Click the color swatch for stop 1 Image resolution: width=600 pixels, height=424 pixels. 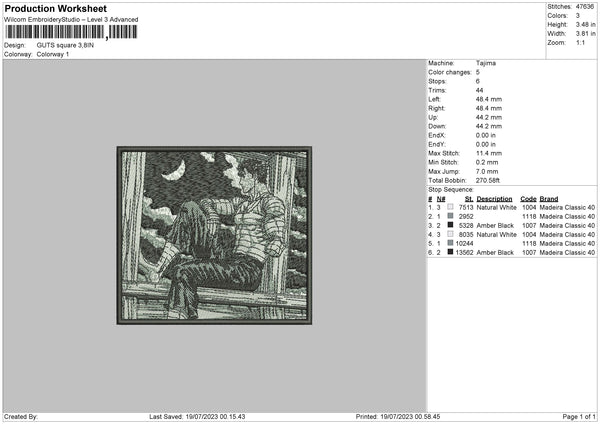(x=450, y=207)
